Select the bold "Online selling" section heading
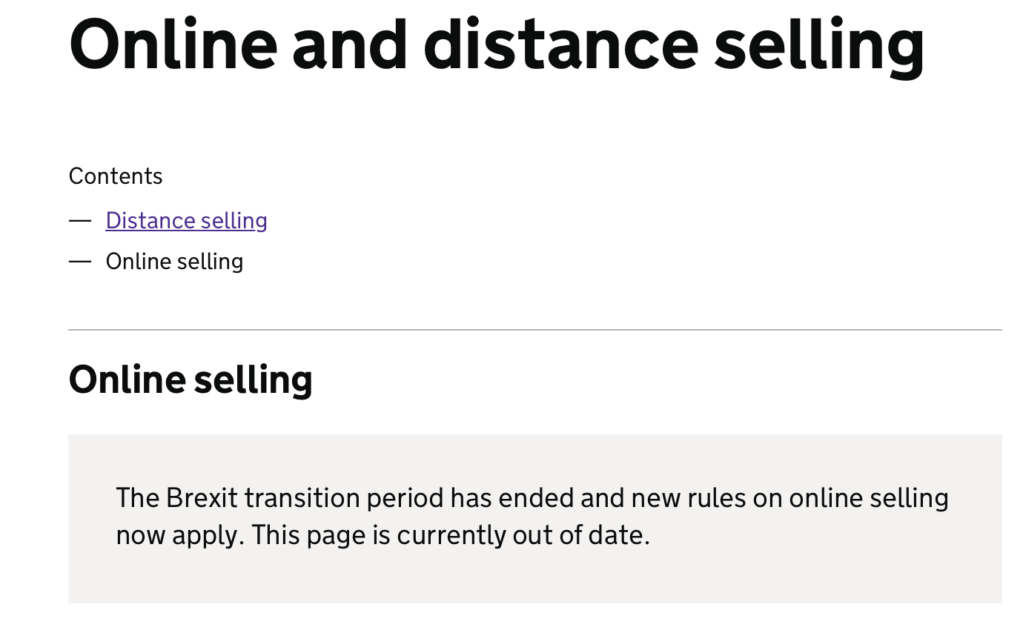The height and width of the screenshot is (636, 1023). [x=190, y=380]
